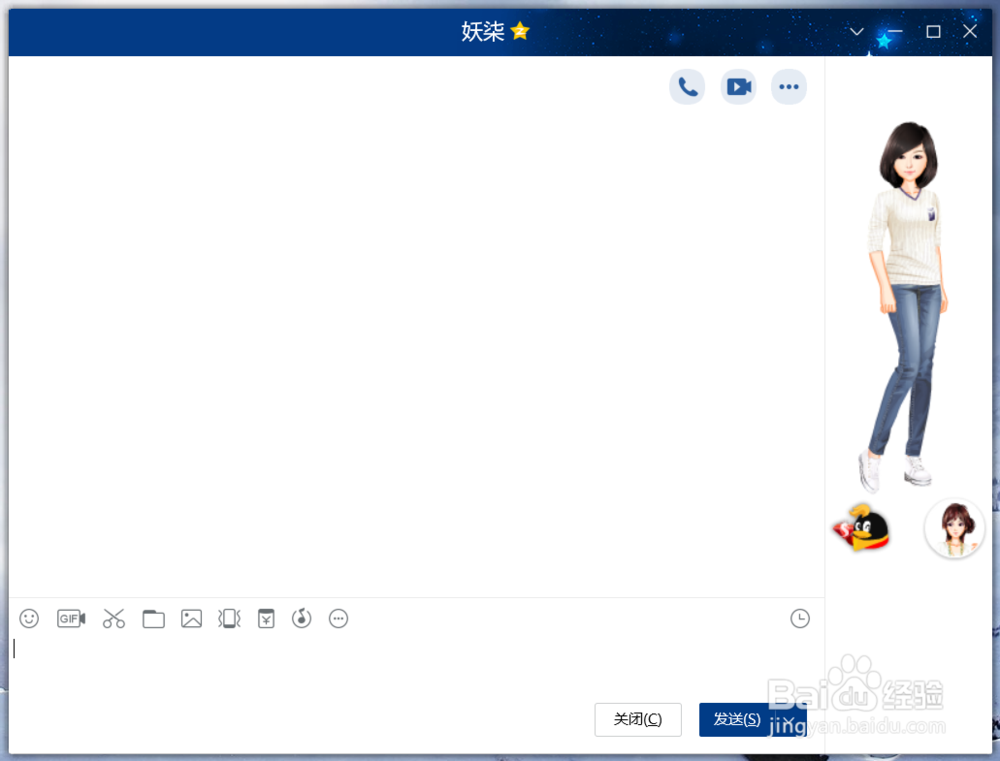1000x761 pixels.
Task: Maximize the chat window
Action: coord(933,31)
